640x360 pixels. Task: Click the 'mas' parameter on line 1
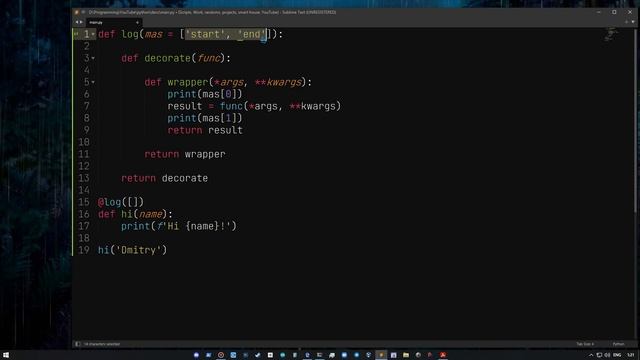[153, 35]
